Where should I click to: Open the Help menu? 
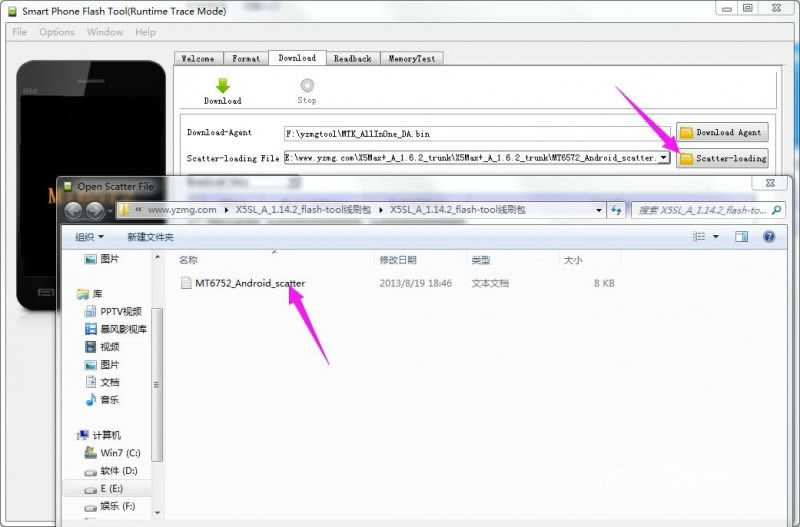point(145,32)
